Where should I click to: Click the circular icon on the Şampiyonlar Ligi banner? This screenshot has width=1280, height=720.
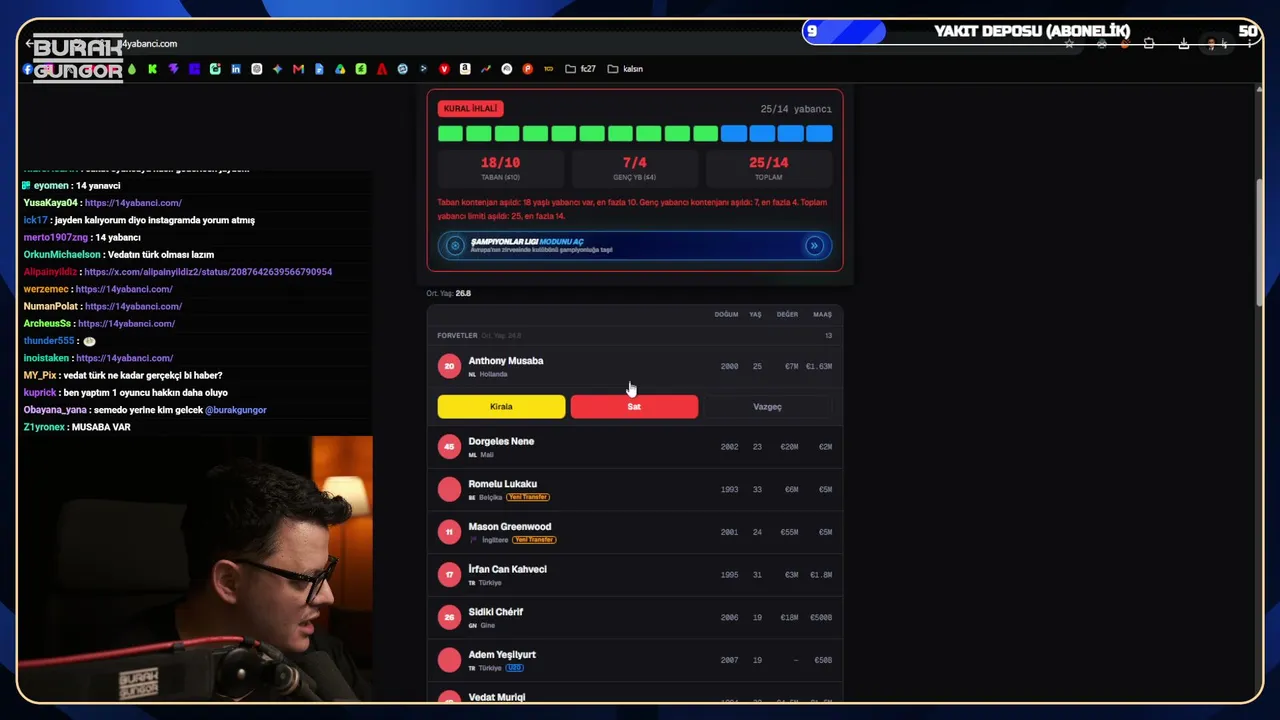[x=455, y=245]
